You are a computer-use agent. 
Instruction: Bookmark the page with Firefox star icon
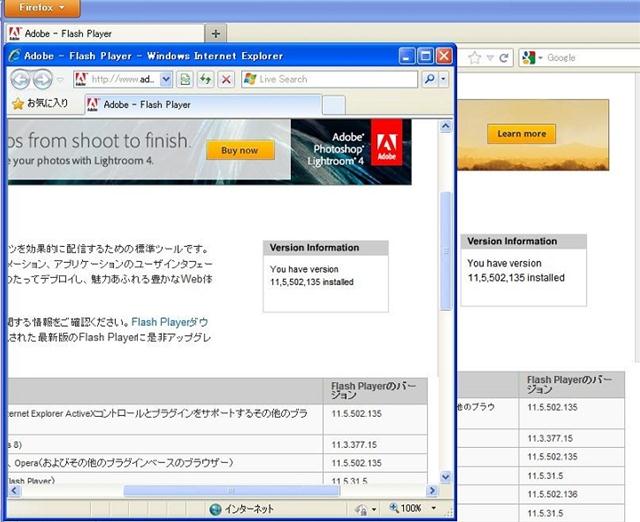[x=474, y=58]
